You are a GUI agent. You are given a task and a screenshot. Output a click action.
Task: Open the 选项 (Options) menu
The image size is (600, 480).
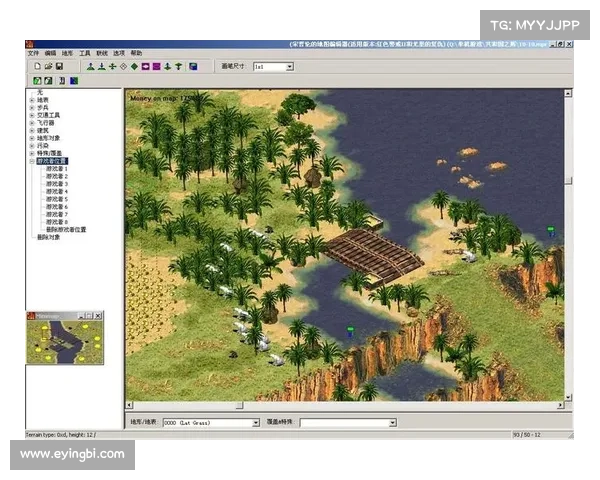coord(119,53)
